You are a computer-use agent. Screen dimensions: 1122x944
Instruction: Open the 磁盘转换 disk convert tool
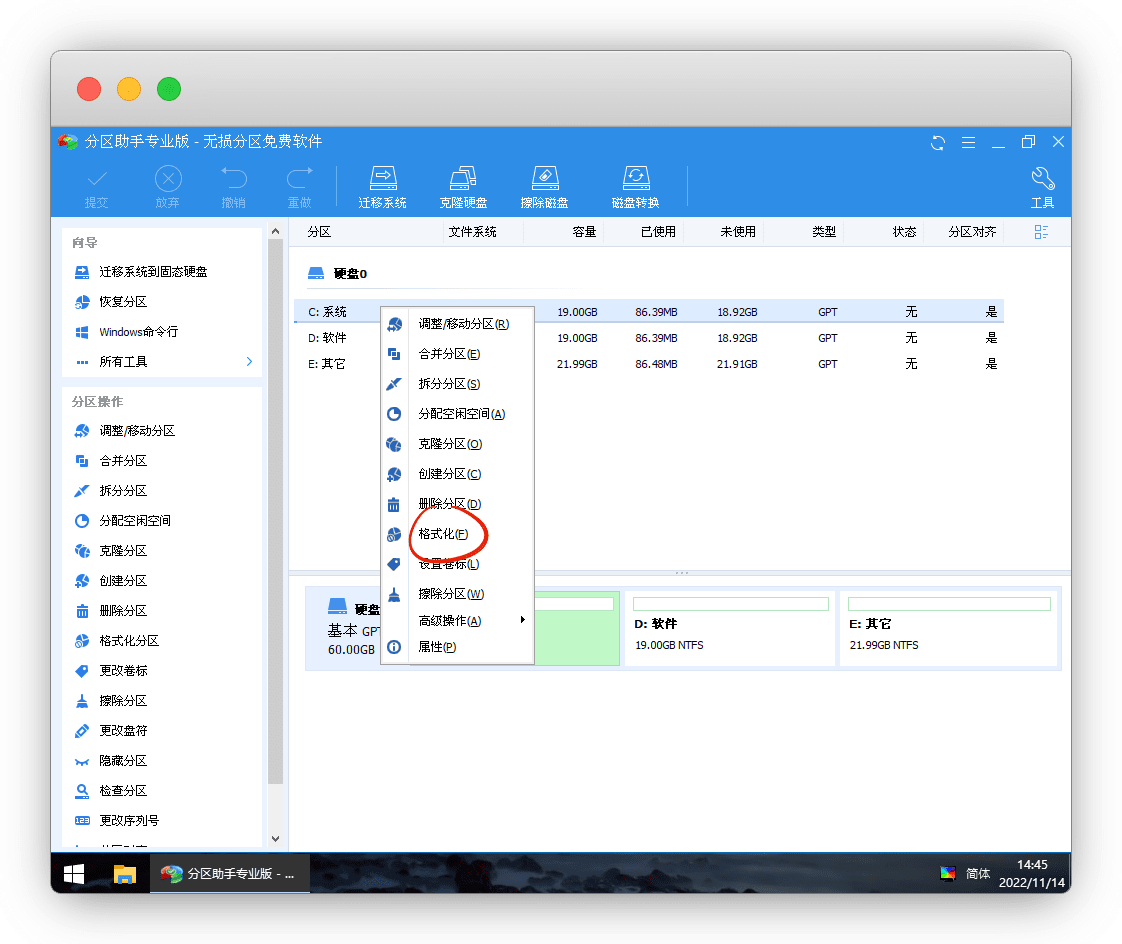(x=635, y=187)
